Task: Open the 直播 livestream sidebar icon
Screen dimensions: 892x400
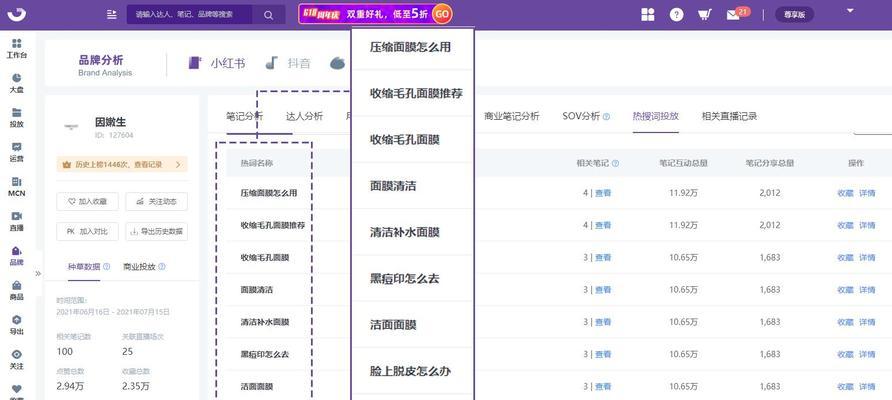Action: [16, 221]
